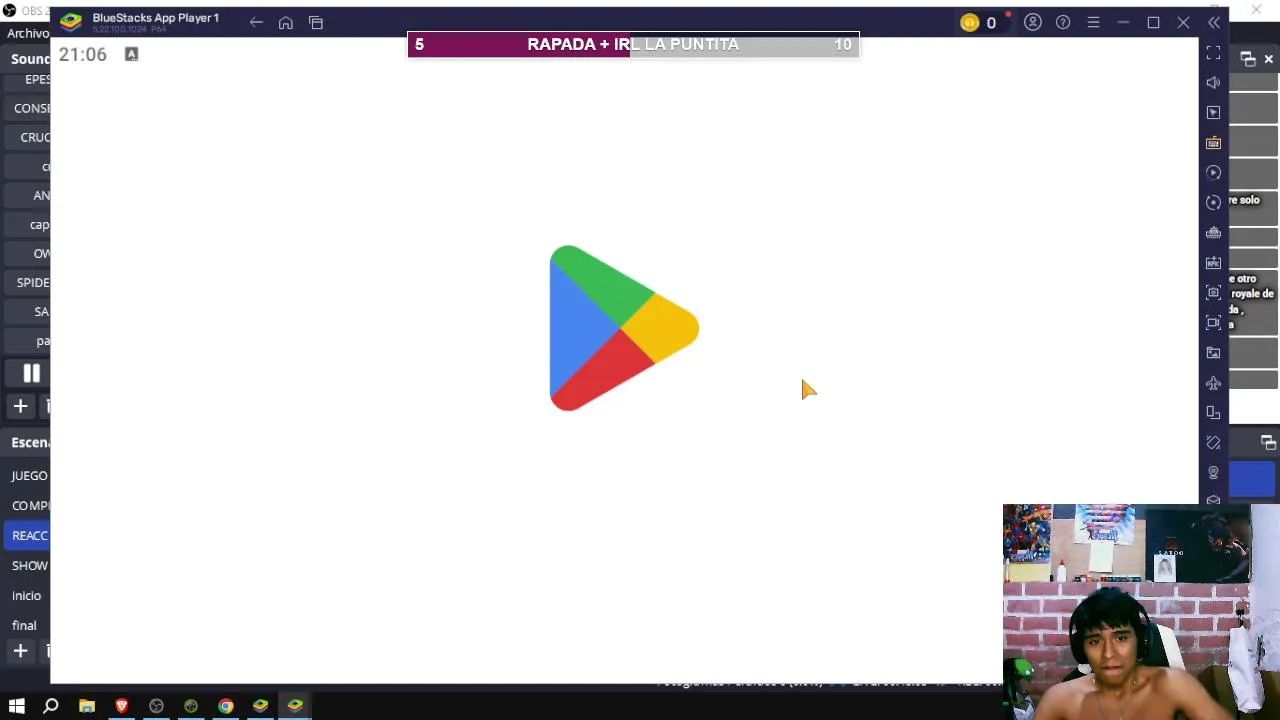Toggle mouse cursor lock in BlueStacks
The height and width of the screenshot is (720, 1280).
(1214, 112)
